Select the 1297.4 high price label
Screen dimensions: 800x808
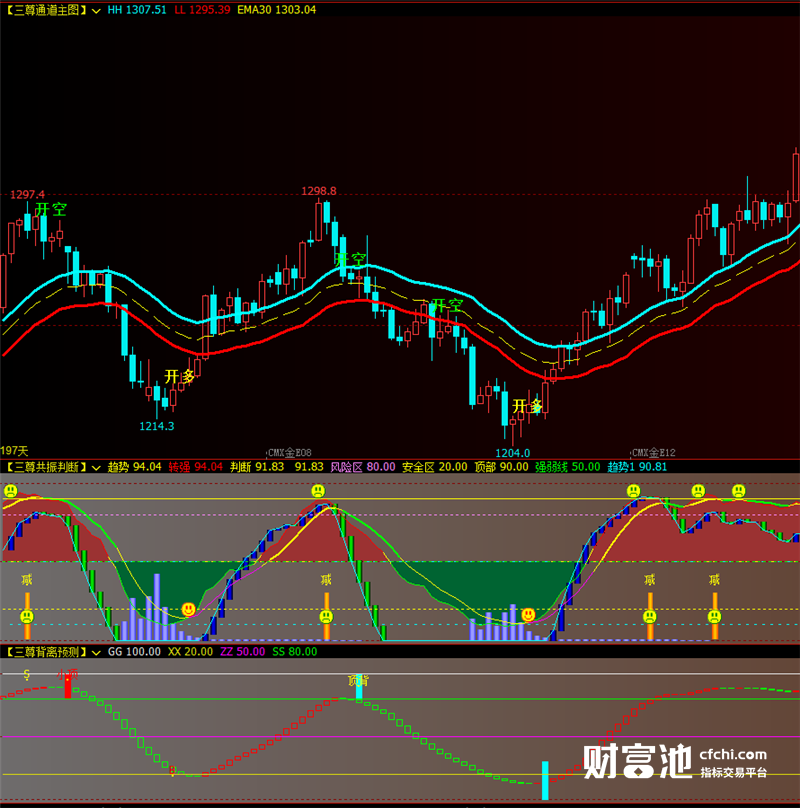tap(27, 194)
